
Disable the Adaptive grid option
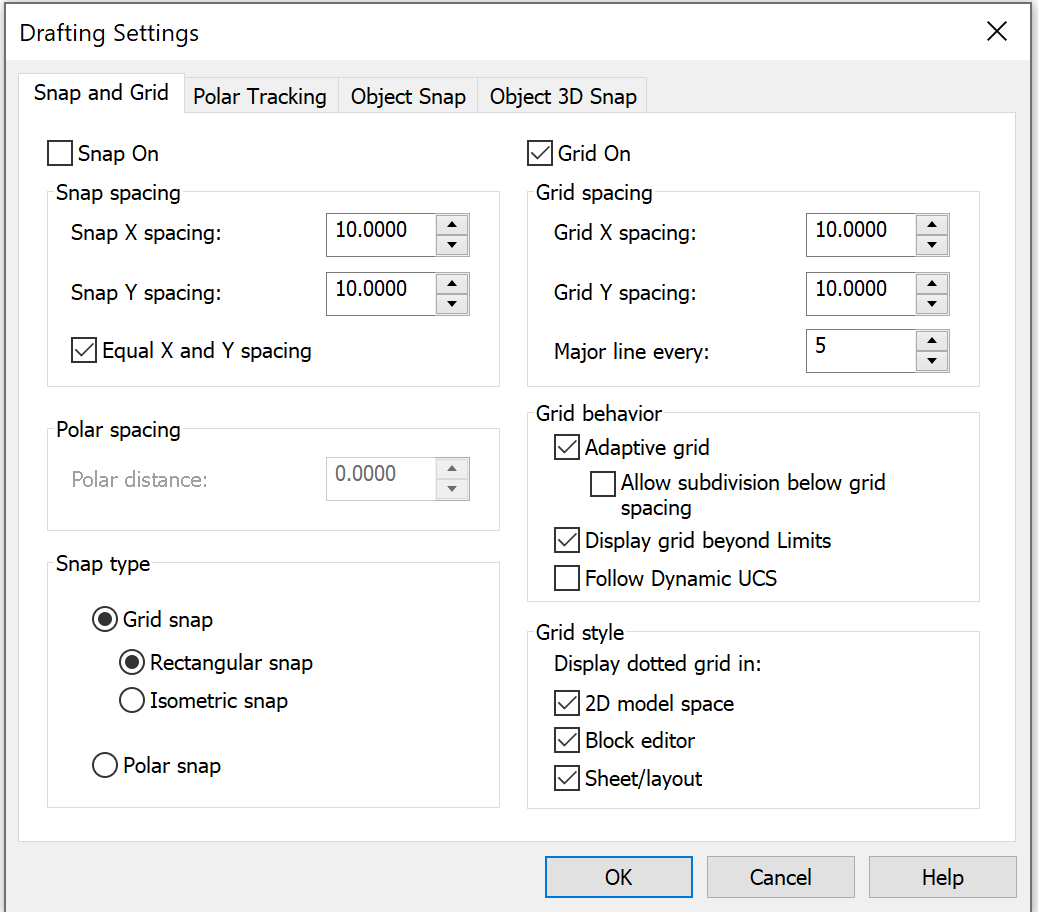pos(567,447)
